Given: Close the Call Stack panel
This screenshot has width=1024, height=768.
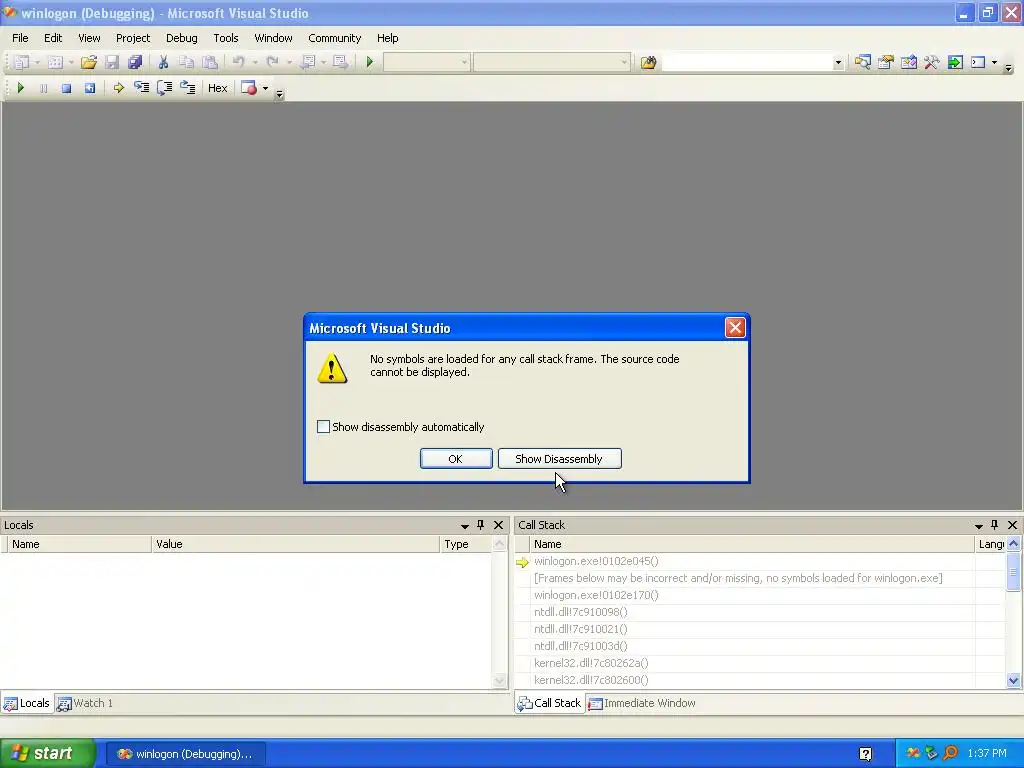Looking at the screenshot, I should (x=1012, y=525).
